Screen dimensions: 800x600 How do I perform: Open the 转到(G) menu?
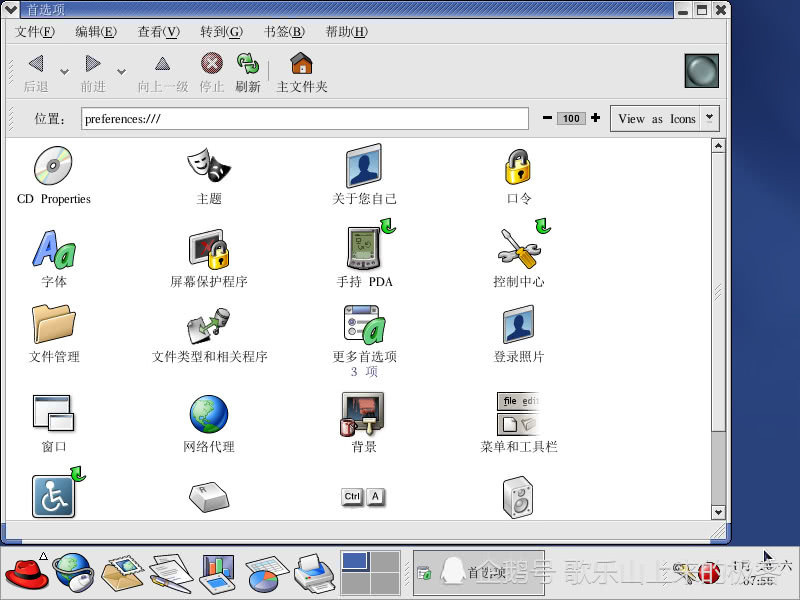221,32
